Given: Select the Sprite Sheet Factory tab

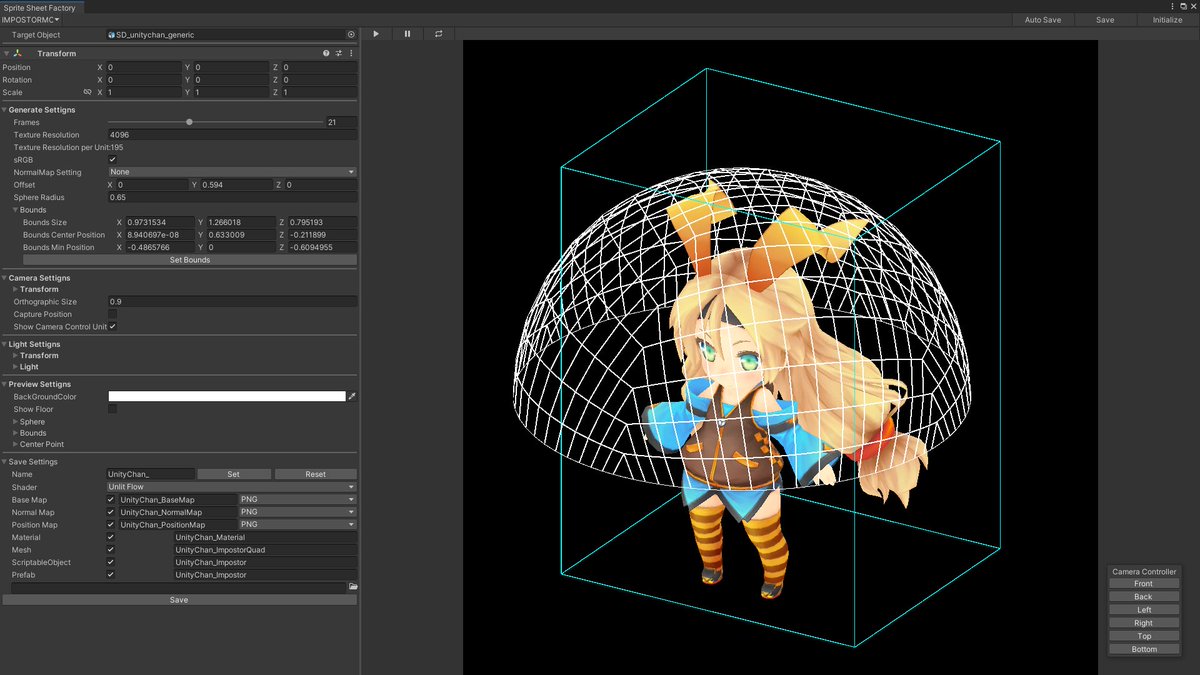Looking at the screenshot, I should point(39,7).
